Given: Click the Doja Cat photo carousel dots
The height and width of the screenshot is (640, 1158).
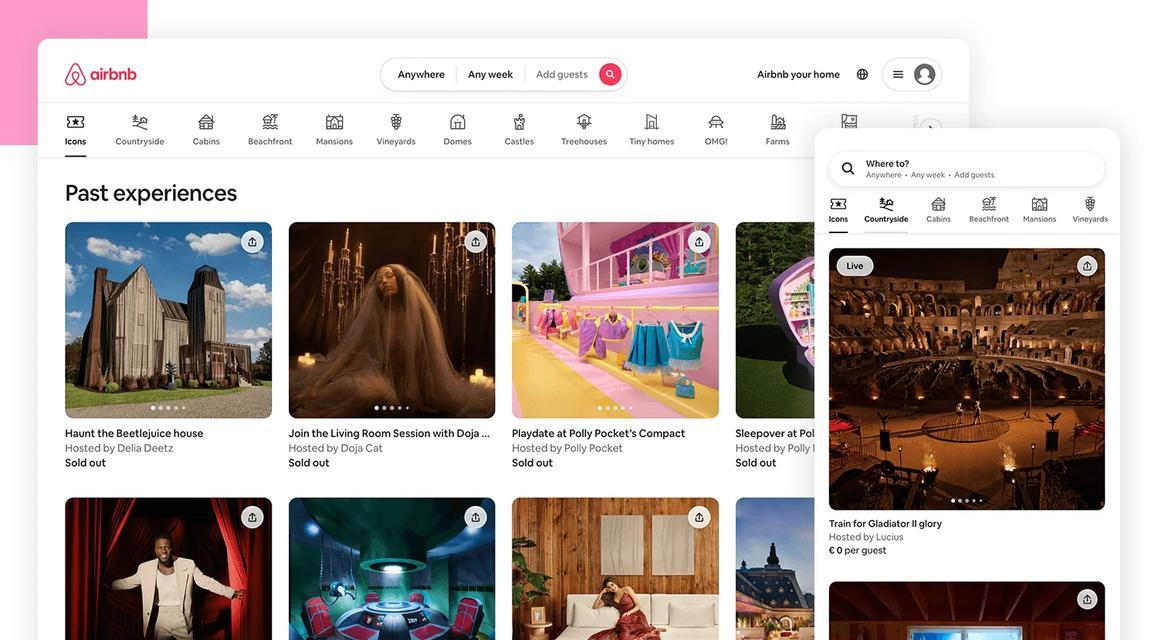Looking at the screenshot, I should click(x=392, y=407).
